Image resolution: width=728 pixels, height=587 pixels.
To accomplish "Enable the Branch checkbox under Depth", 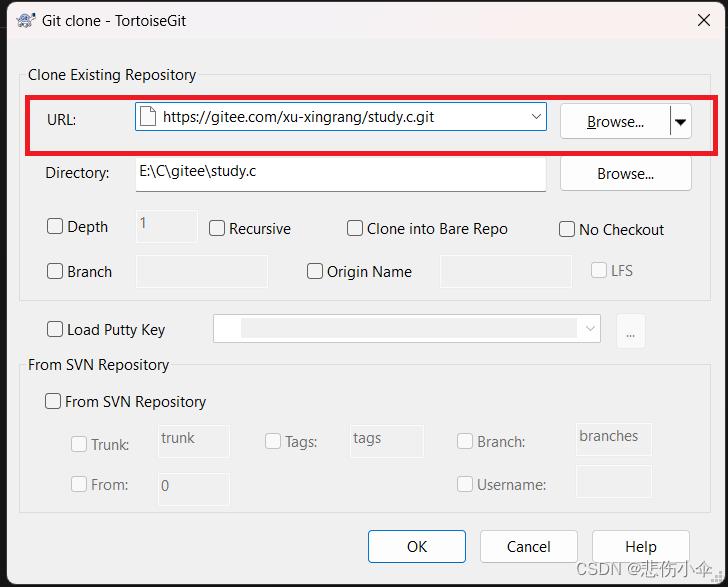I will (55, 271).
